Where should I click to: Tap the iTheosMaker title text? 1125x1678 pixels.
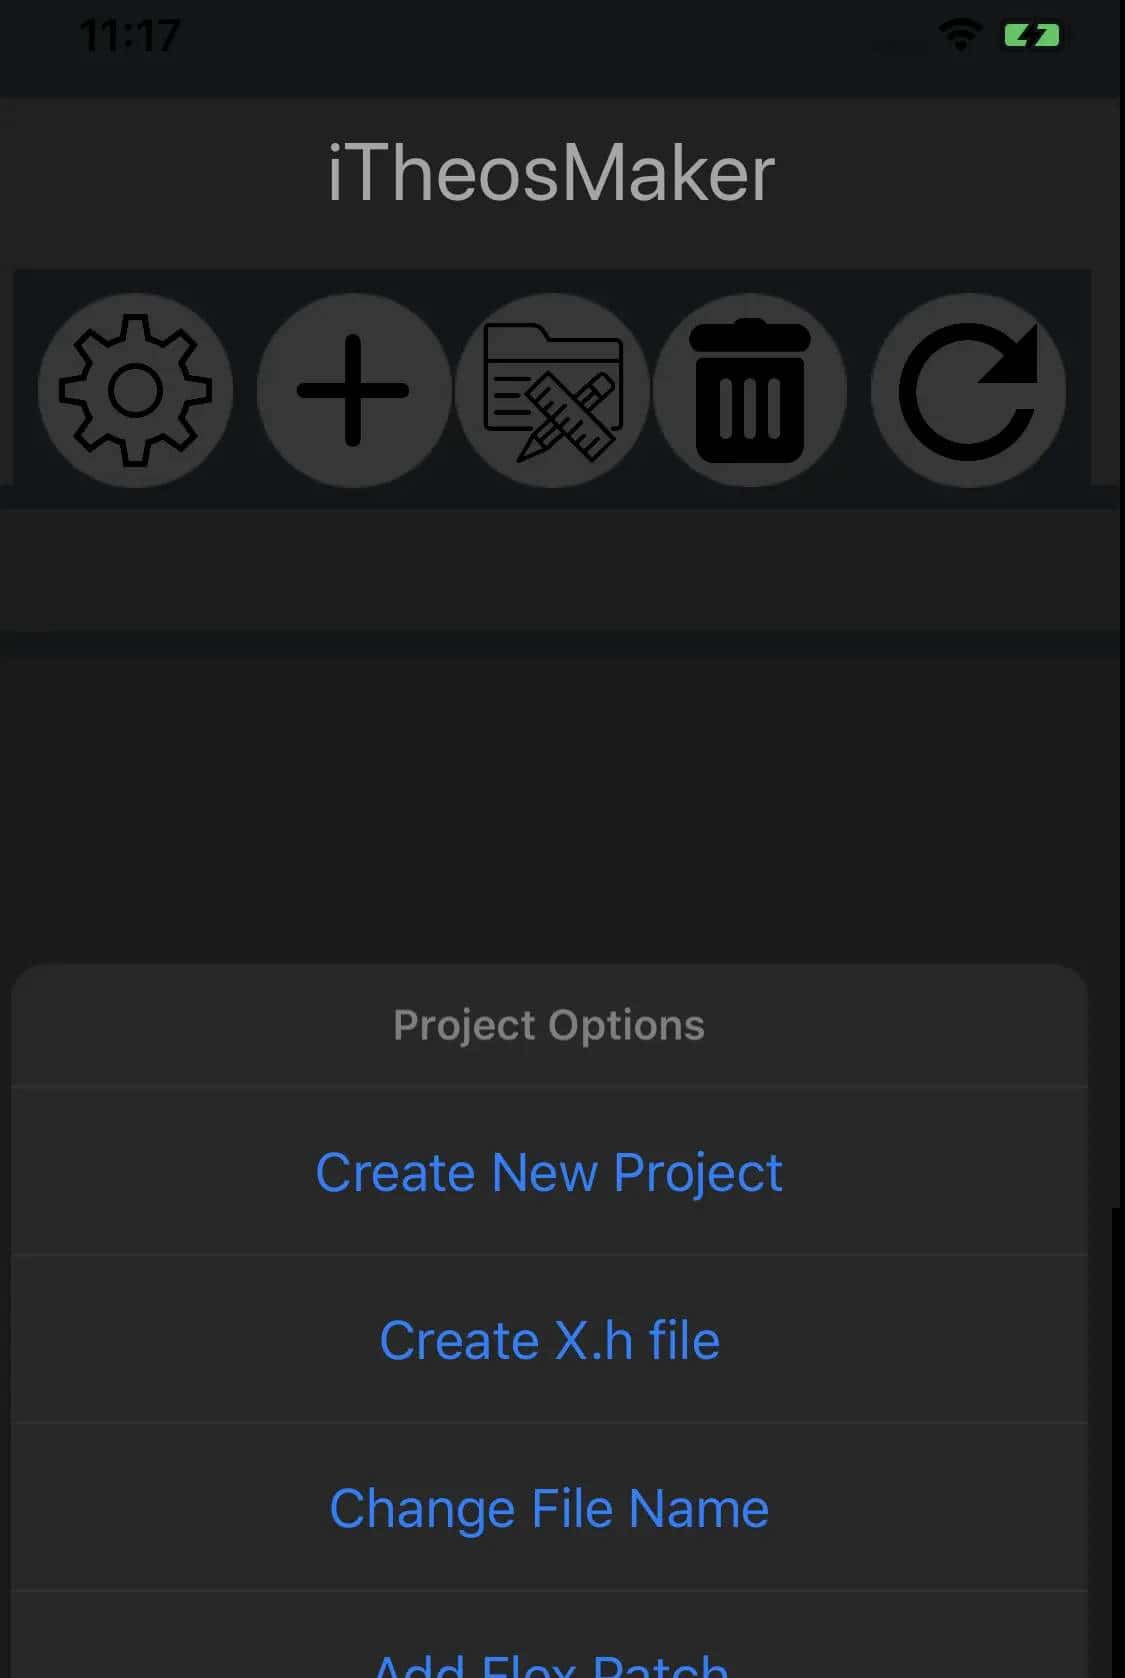point(551,174)
